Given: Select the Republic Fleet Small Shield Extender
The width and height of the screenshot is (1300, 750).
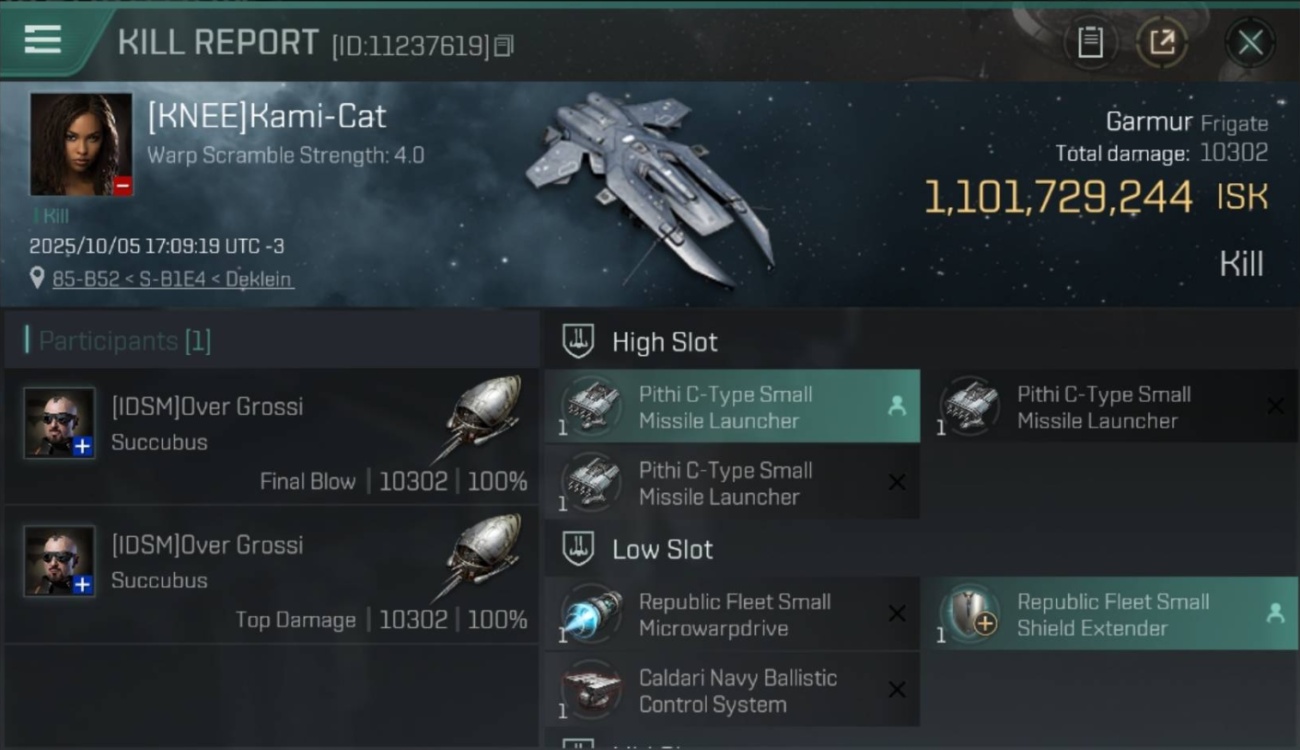Looking at the screenshot, I should [1112, 614].
